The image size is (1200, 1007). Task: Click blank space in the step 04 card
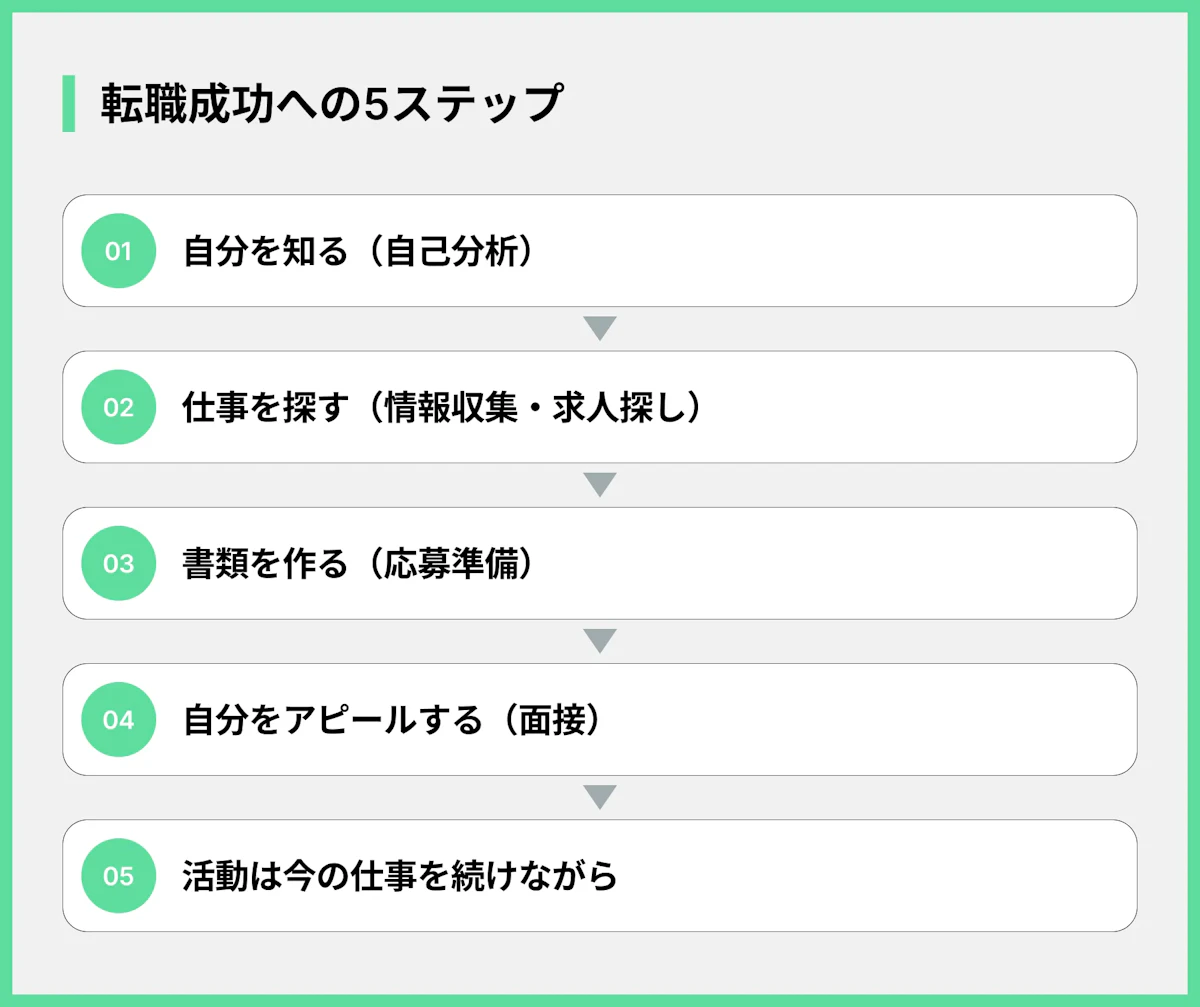pos(880,719)
